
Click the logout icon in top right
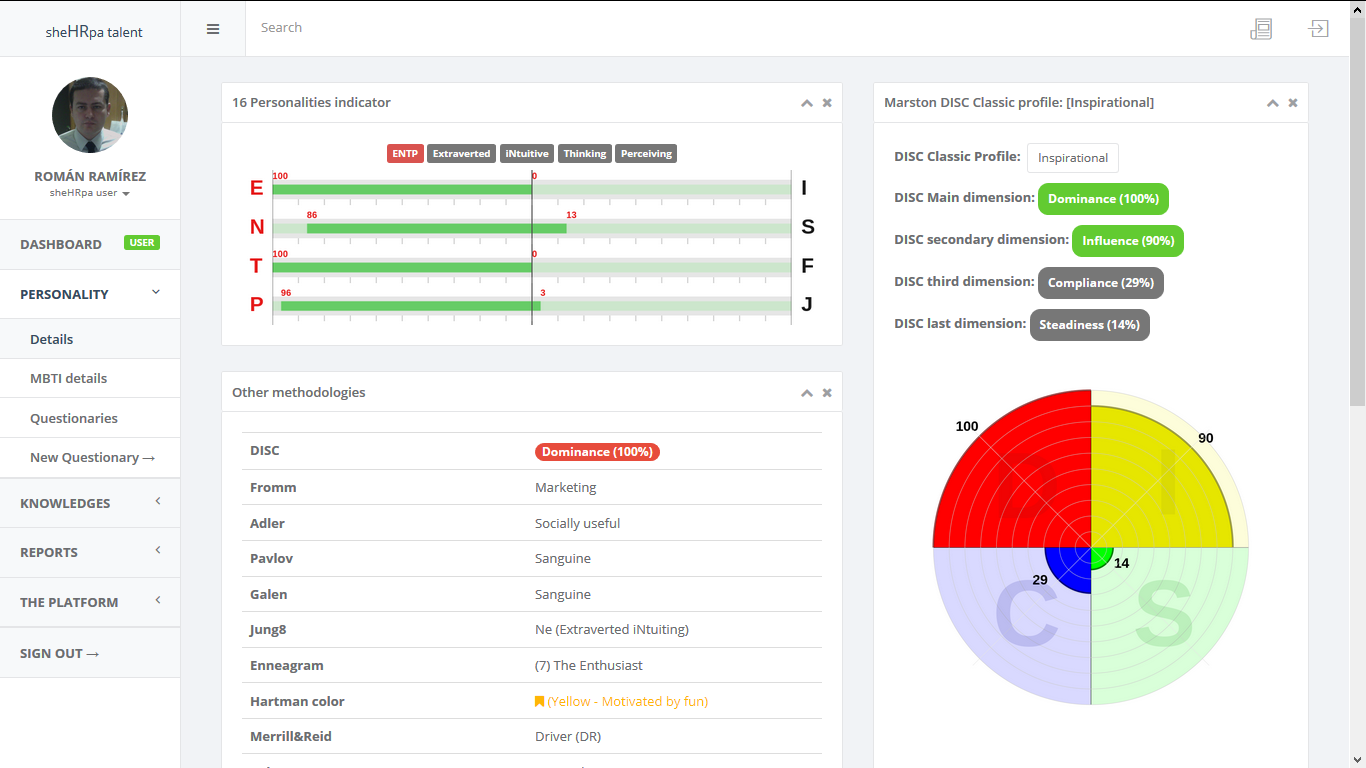pos(1319,29)
